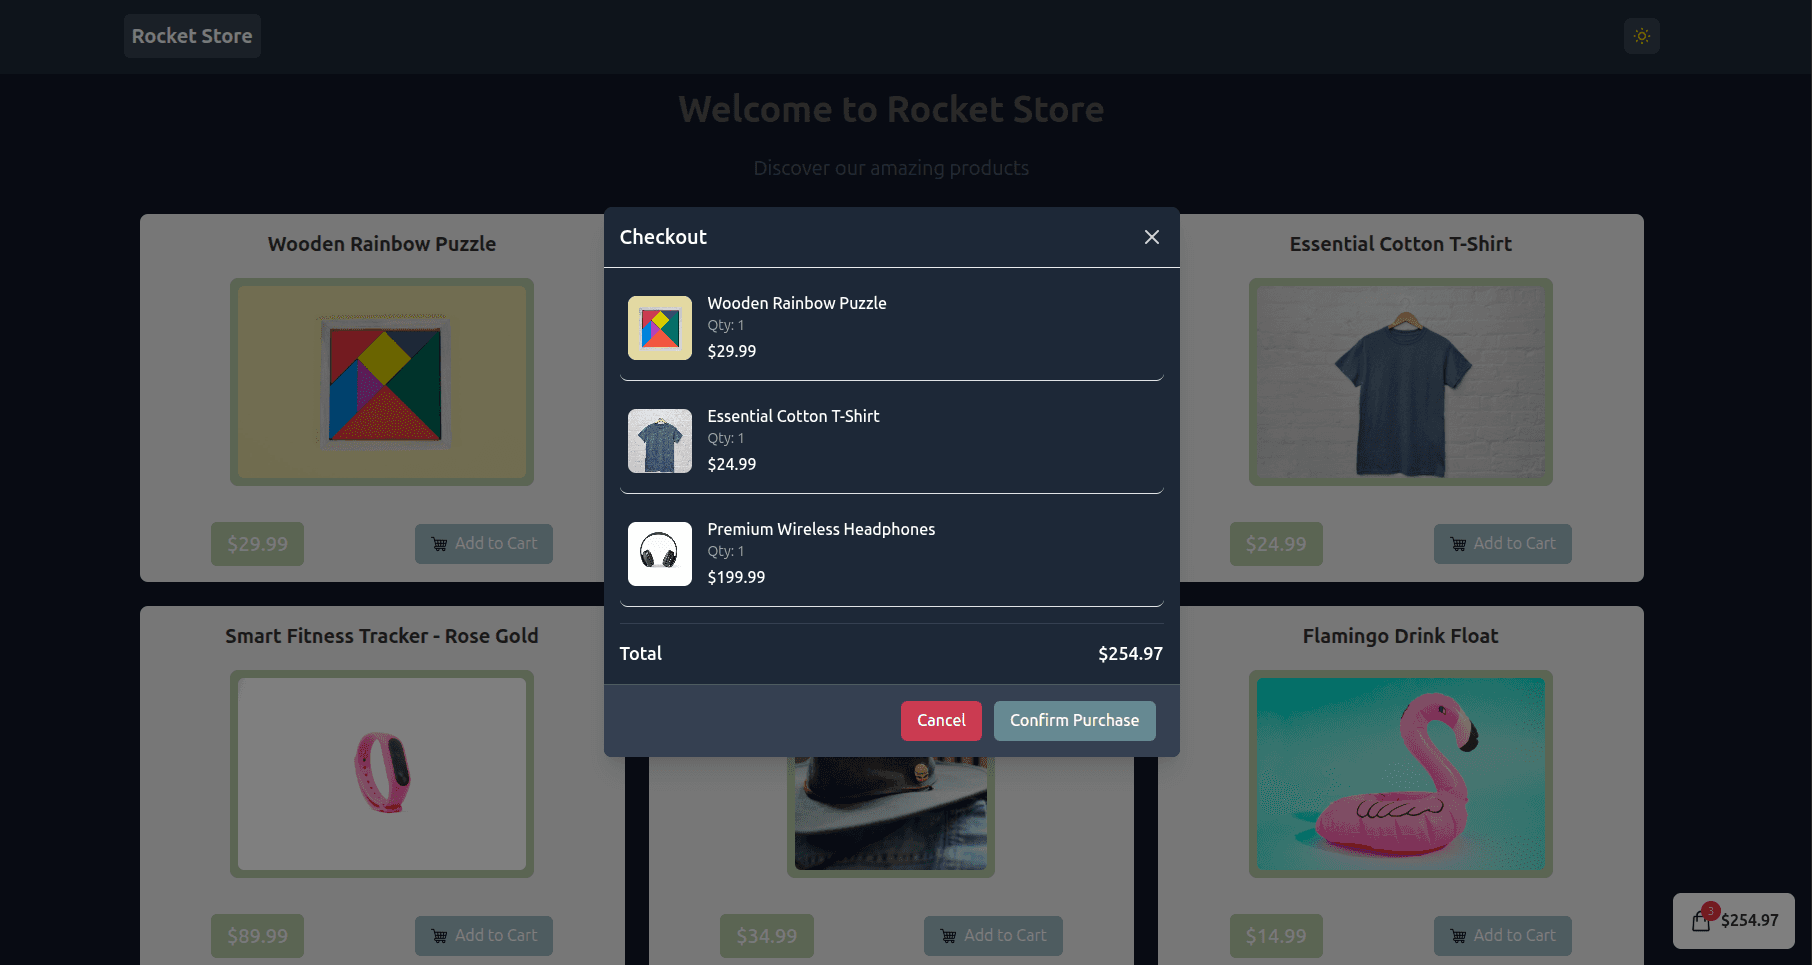Click the leather hat product image
This screenshot has height=965, width=1812.
coord(891,813)
